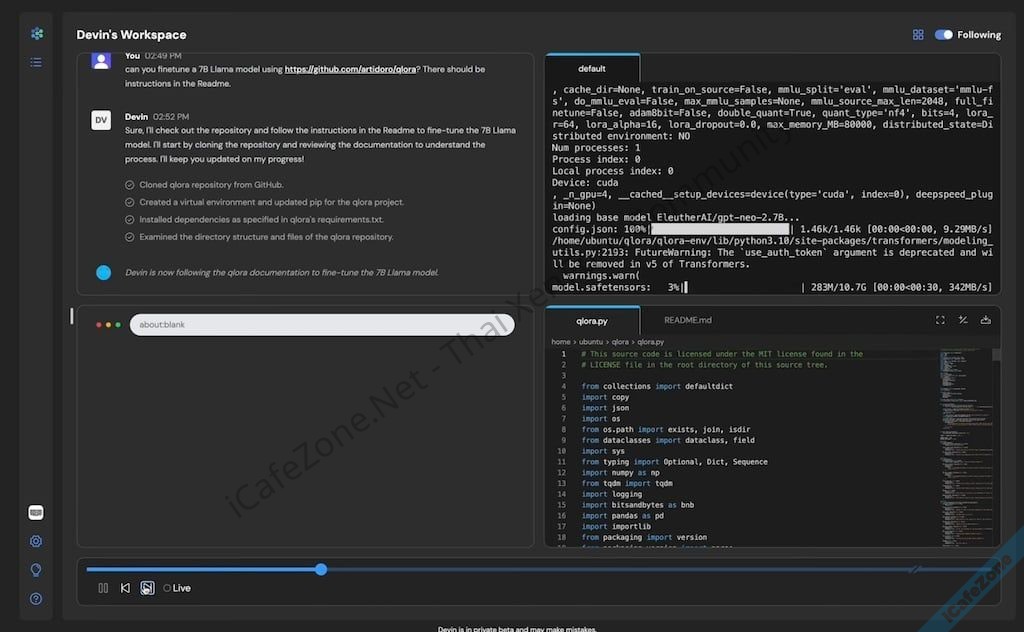Viewport: 1024px width, 632px height.
Task: Skip forward to the next step
Action: pyautogui.click(x=147, y=588)
